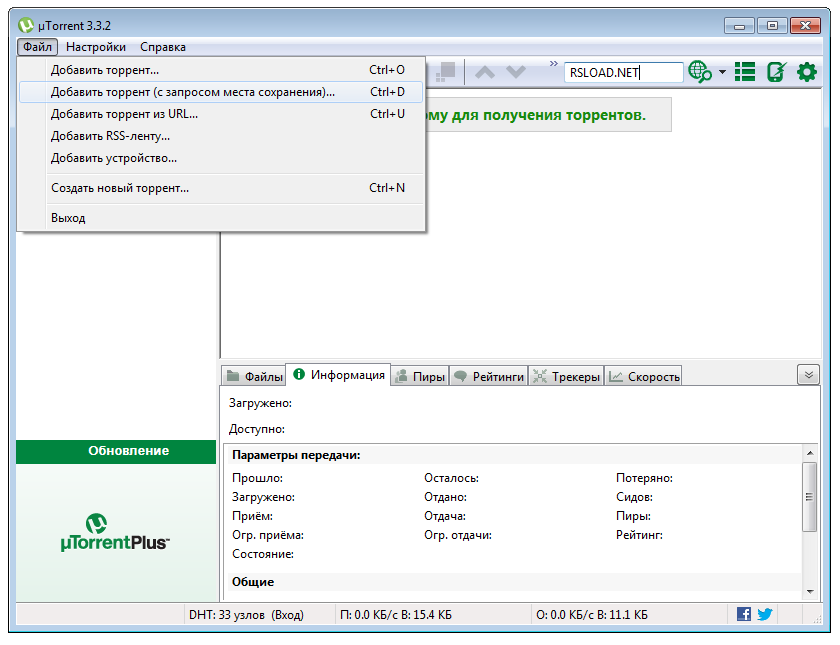The width and height of the screenshot is (840, 645).
Task: Open the Рейтинги tab
Action: (x=489, y=377)
